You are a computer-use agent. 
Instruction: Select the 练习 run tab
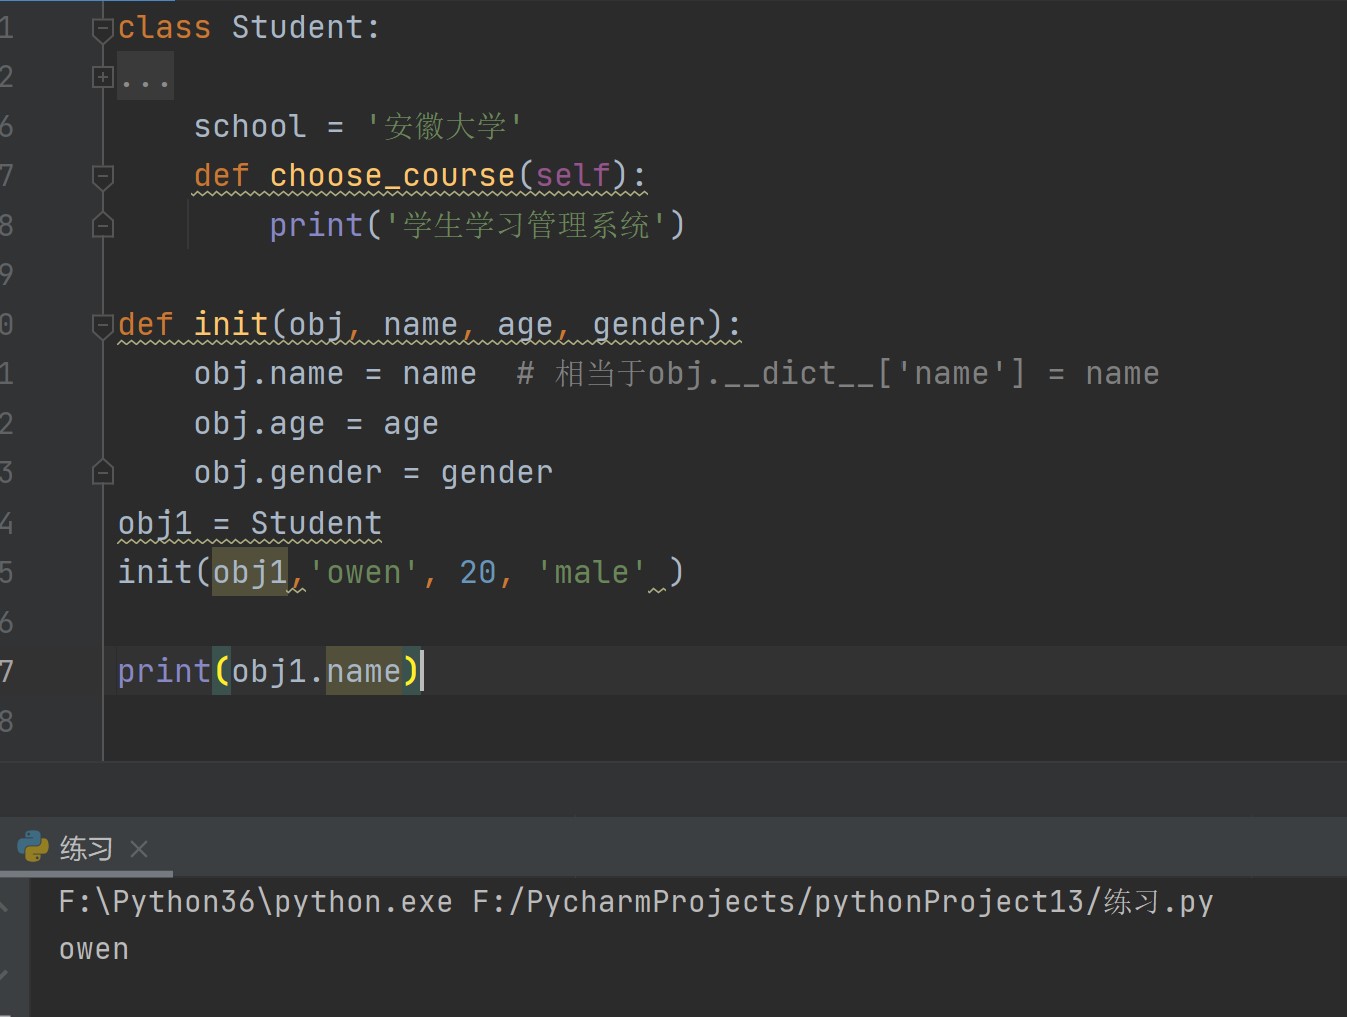(86, 849)
